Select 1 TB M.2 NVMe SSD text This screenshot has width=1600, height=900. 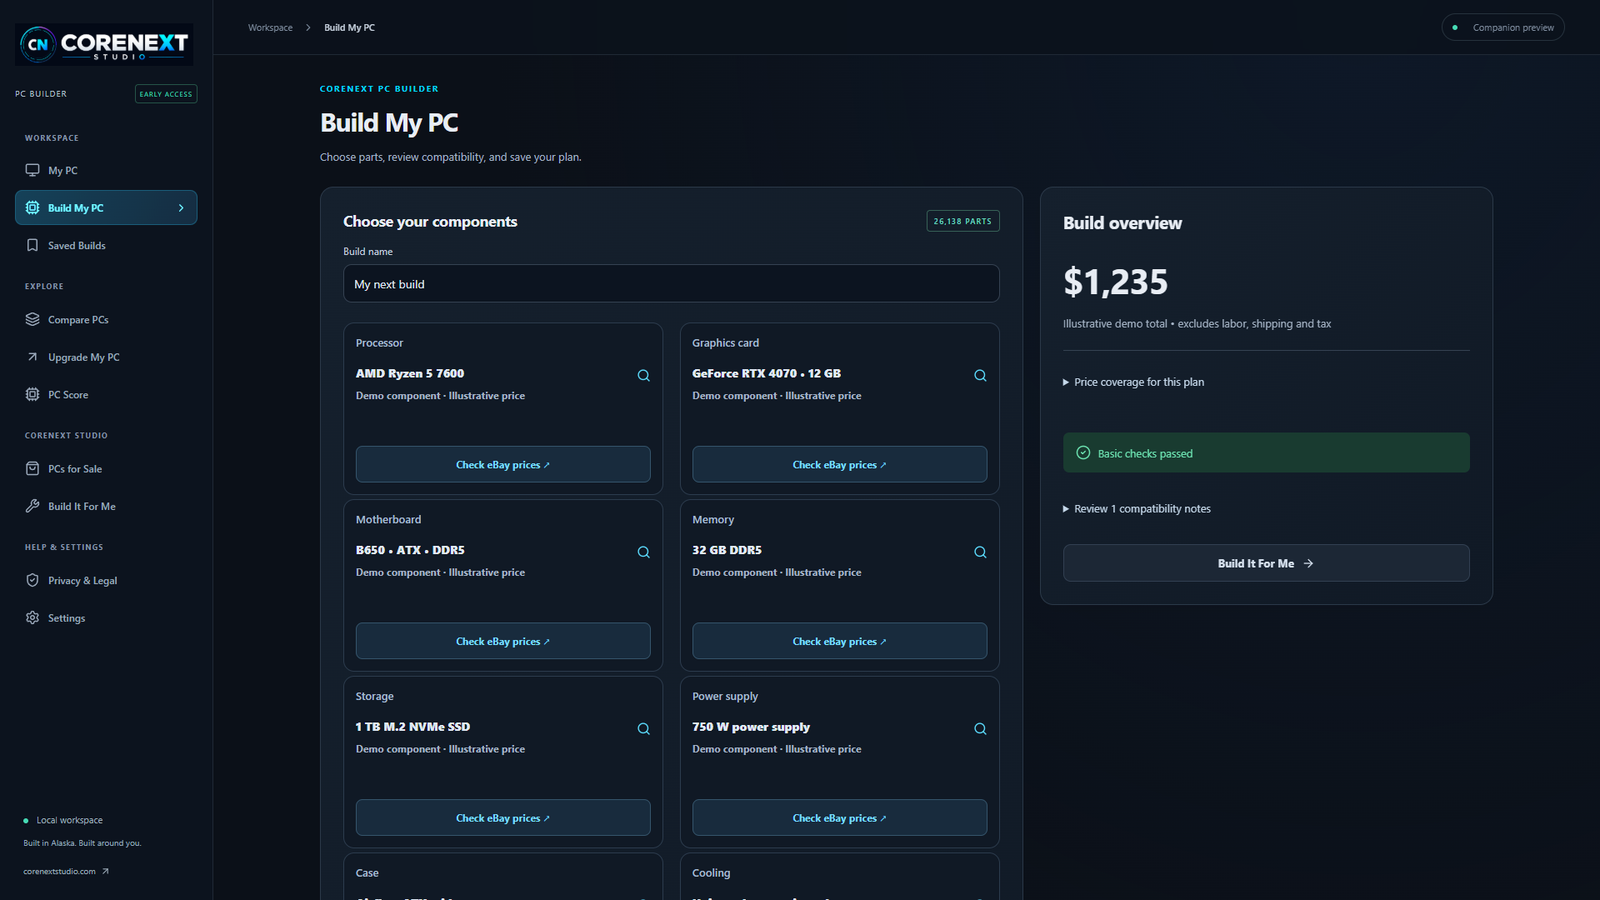pos(413,727)
